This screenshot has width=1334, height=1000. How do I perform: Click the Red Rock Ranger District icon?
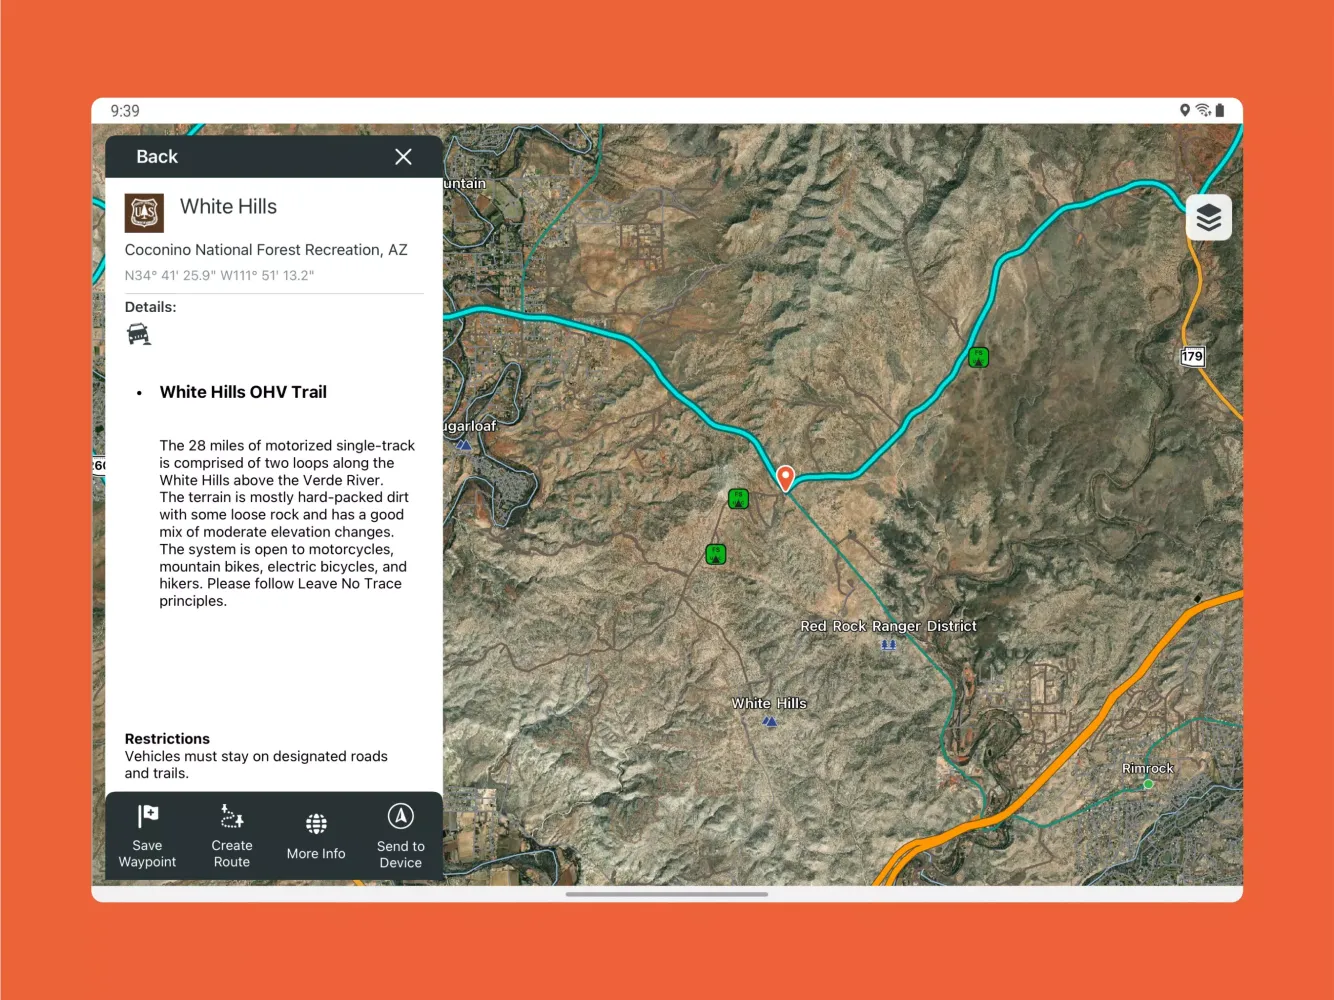pos(888,645)
